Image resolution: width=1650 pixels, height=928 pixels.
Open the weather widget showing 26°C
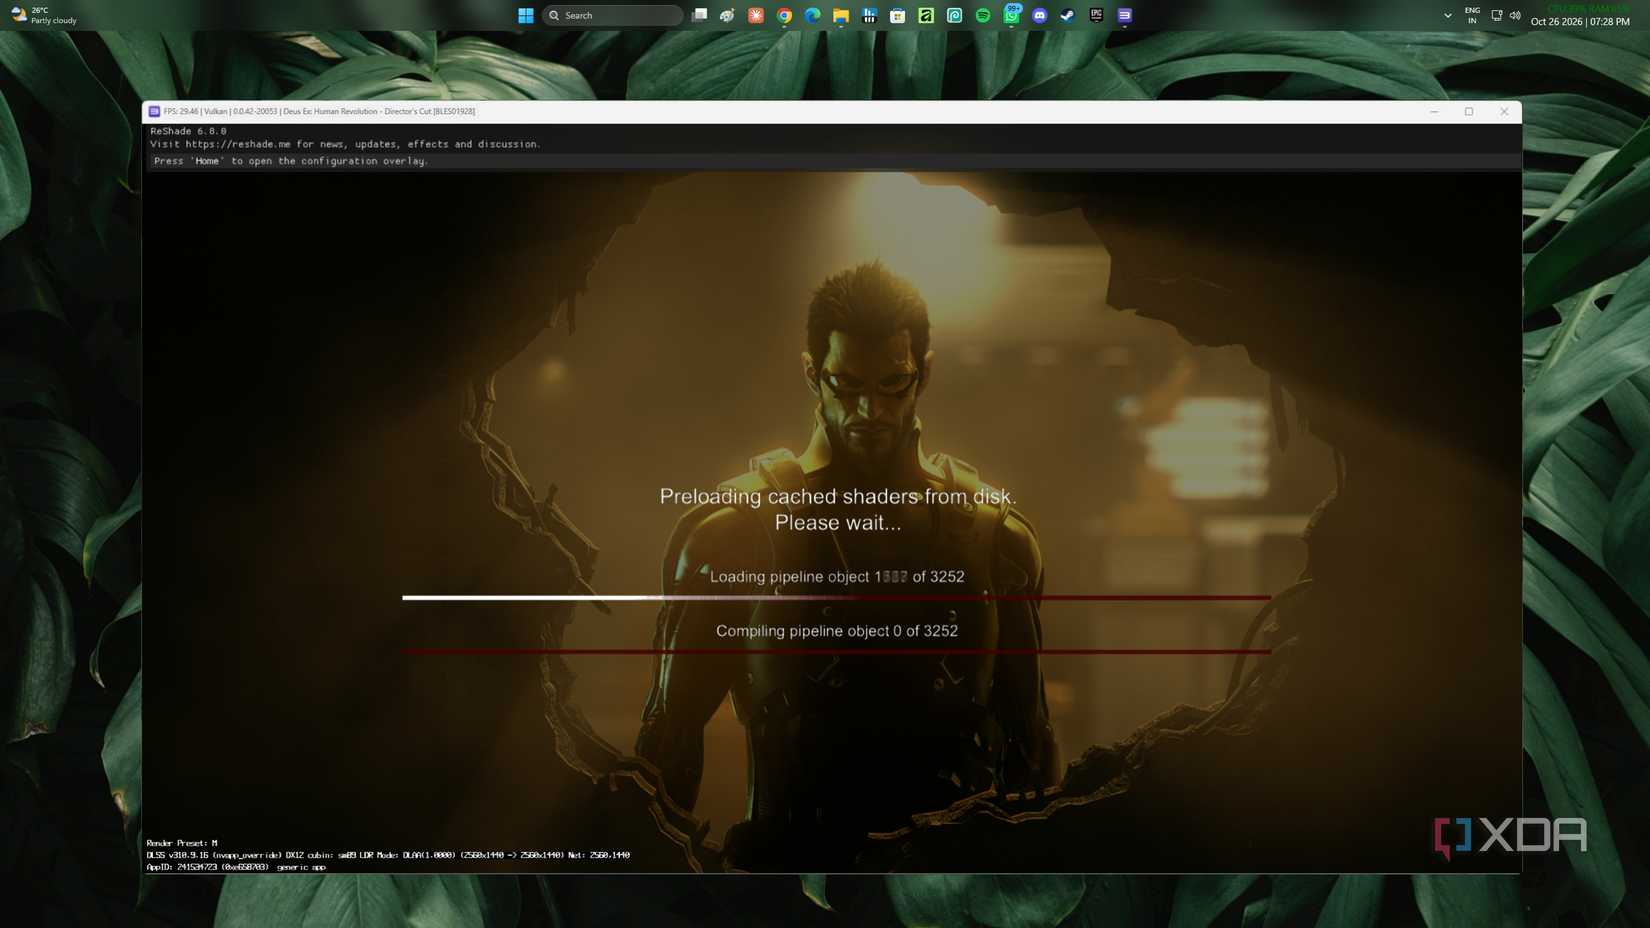click(44, 15)
